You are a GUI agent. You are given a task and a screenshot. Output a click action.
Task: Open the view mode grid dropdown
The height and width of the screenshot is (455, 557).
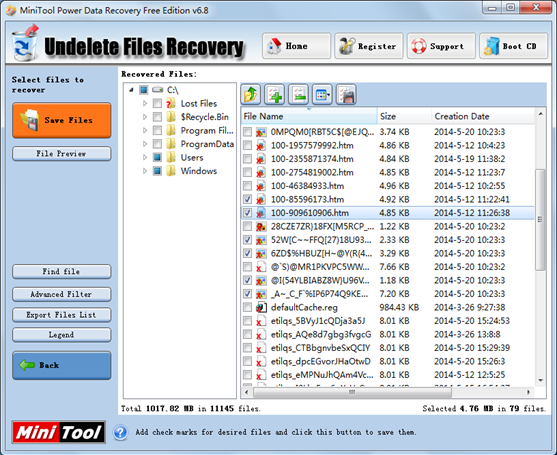point(322,95)
